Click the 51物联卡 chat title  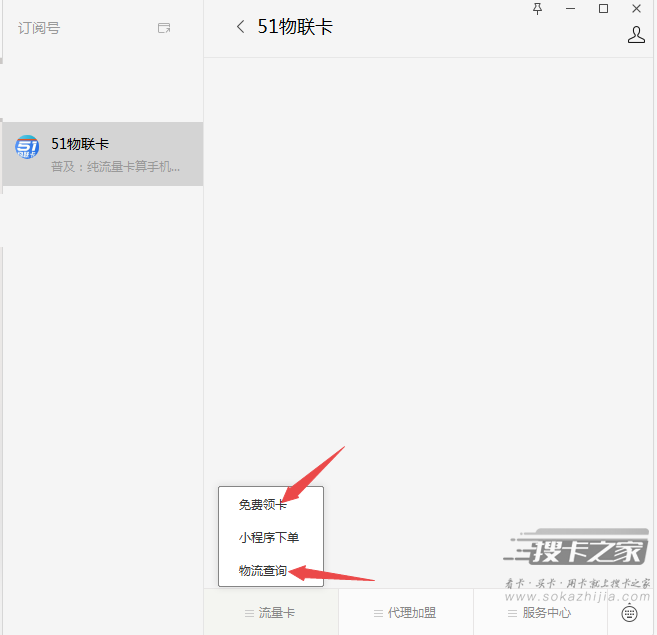pos(295,27)
